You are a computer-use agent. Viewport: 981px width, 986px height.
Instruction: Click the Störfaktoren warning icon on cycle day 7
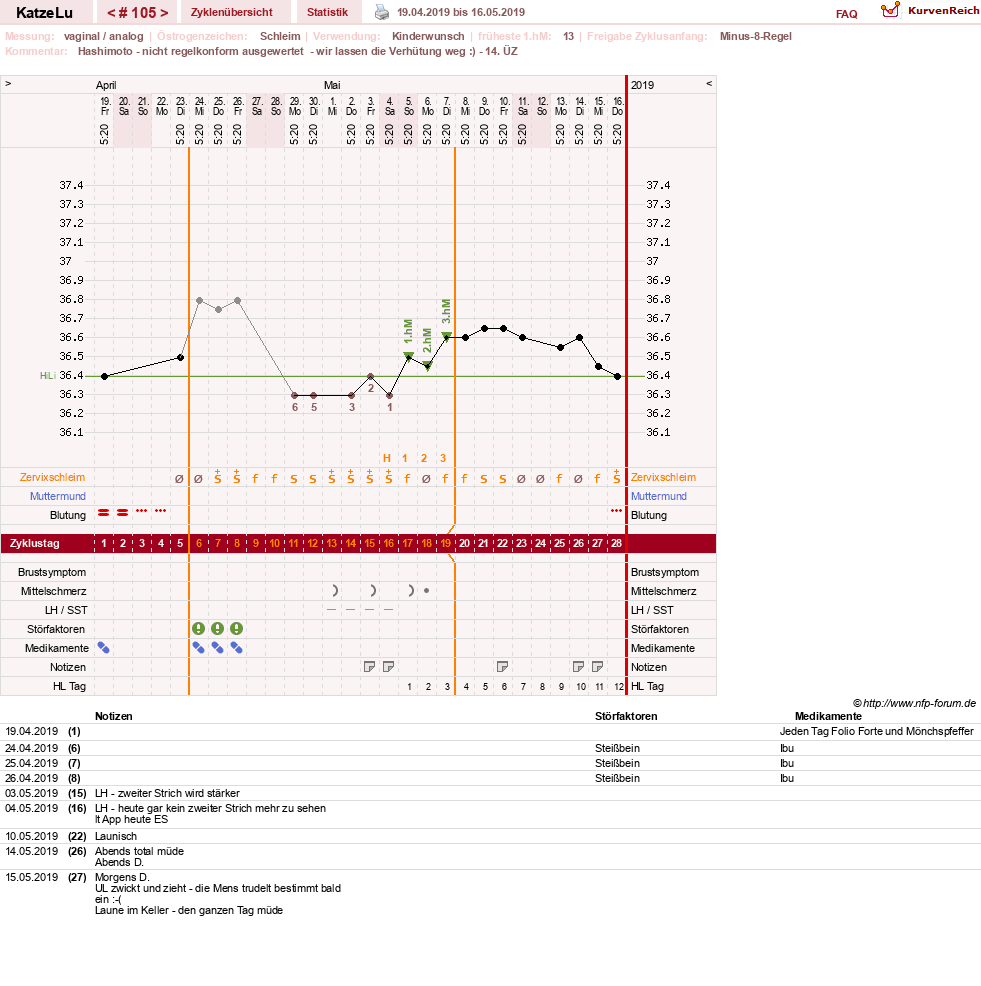pos(218,629)
